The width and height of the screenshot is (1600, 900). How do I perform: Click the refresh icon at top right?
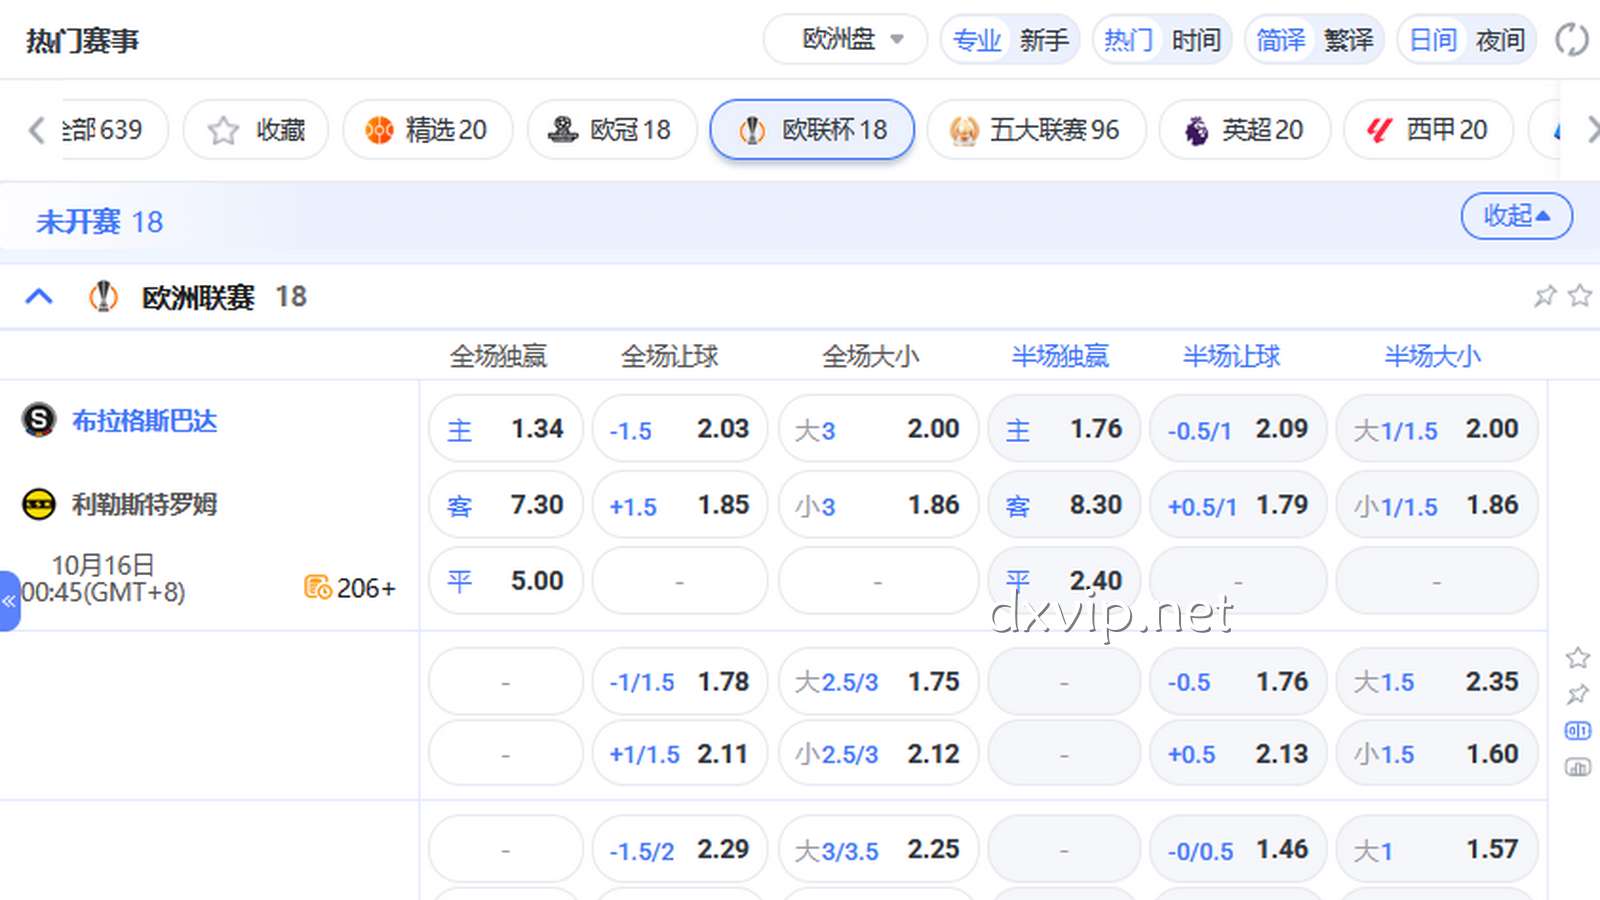(1571, 40)
